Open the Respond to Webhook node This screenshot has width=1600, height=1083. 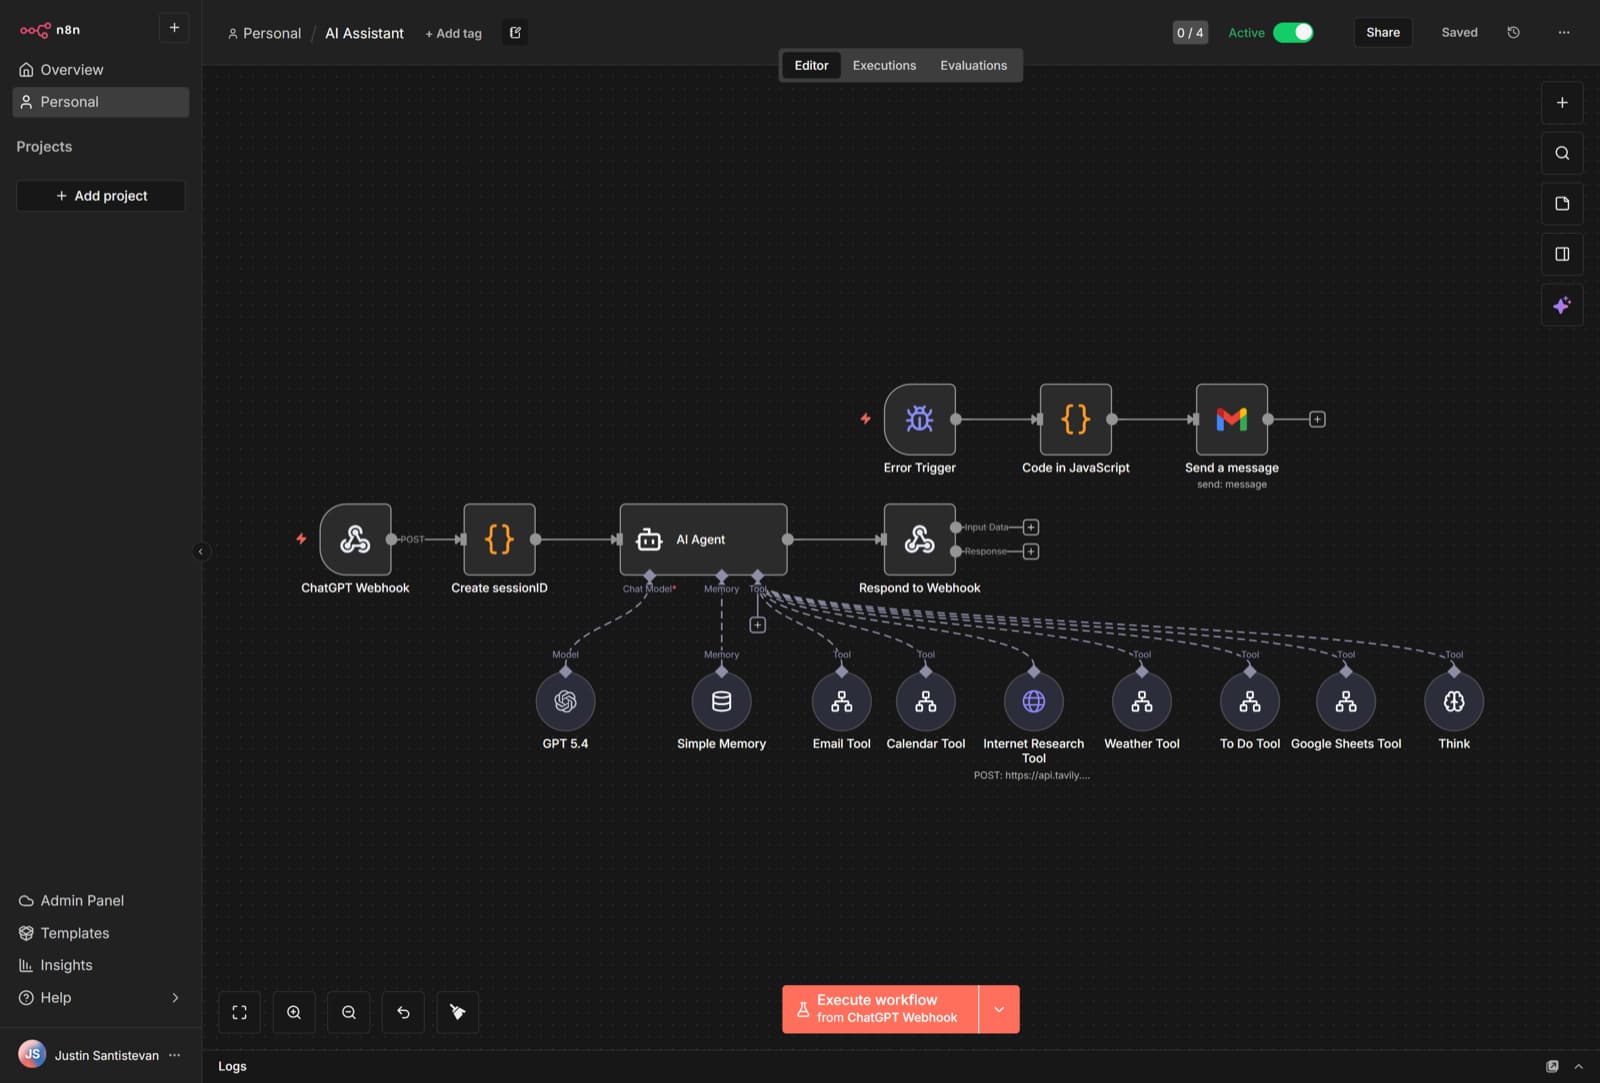[x=919, y=539]
